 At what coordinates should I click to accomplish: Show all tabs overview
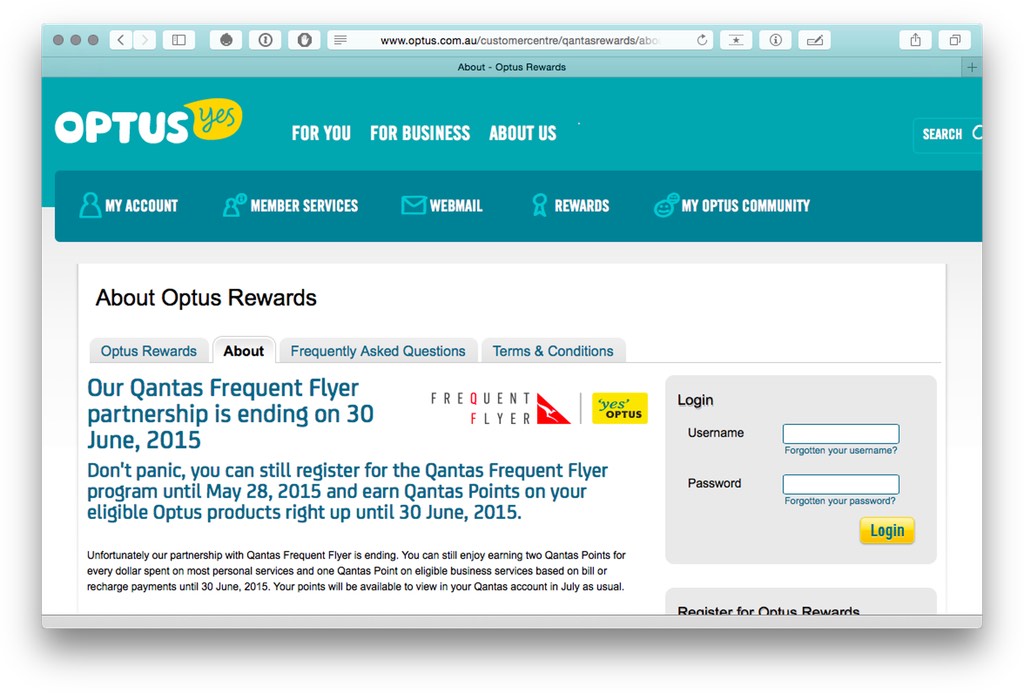click(955, 40)
